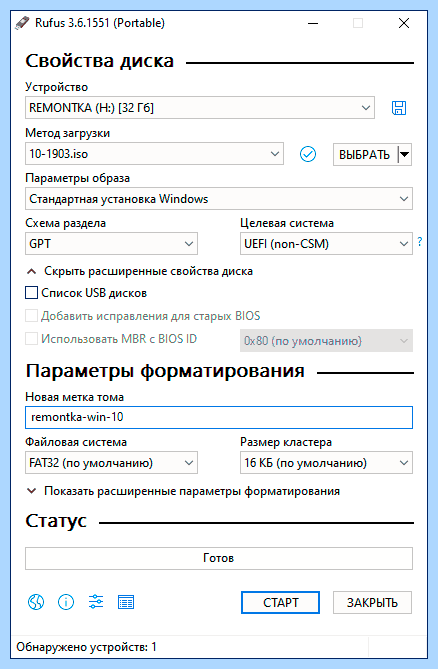Open the 0x80 BIOS ID dropdown
Screen dimensions: 438x669
coord(326,340)
